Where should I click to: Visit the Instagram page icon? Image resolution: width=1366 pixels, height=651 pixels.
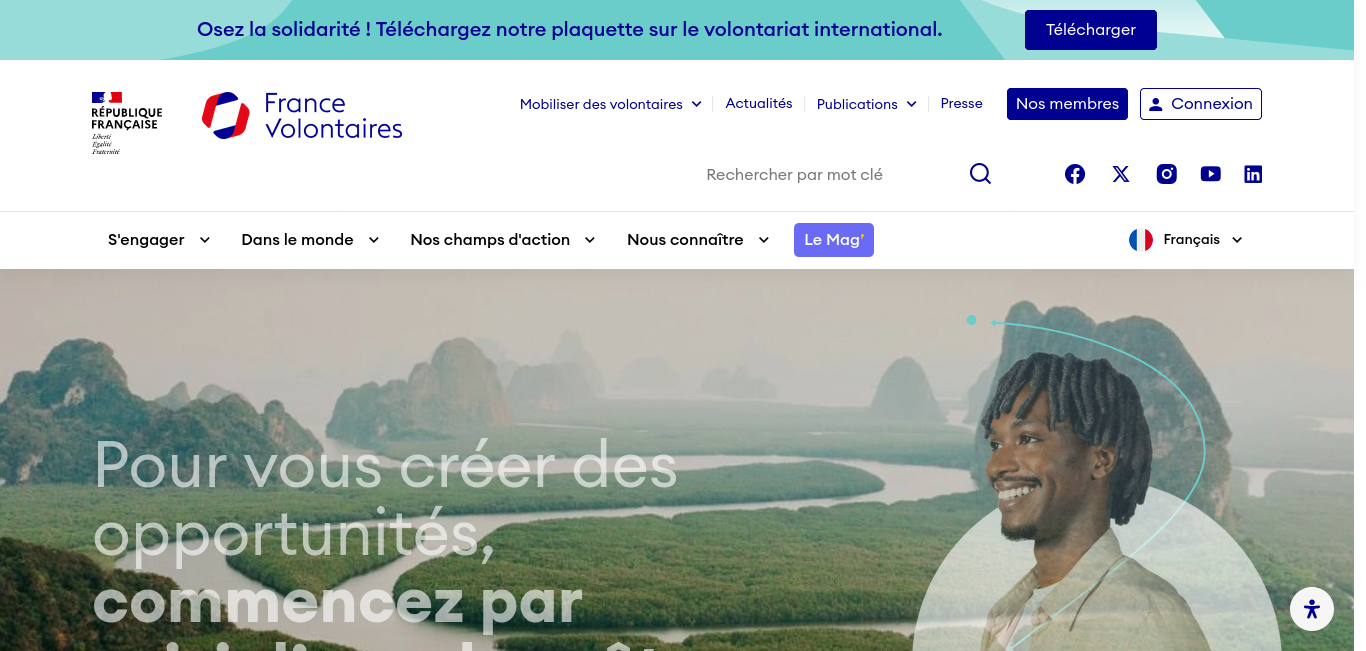1167,174
